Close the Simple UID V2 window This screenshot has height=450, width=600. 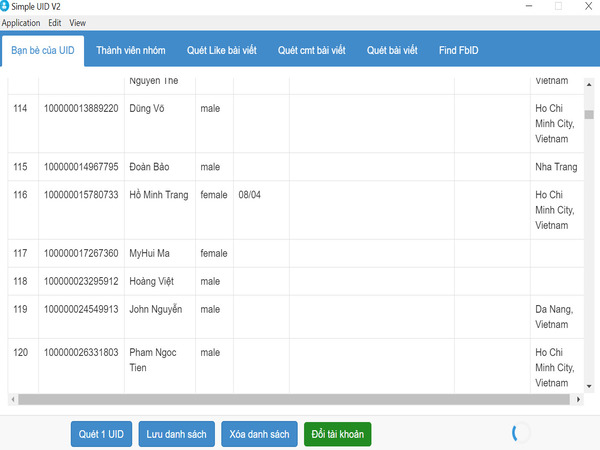[x=589, y=6]
